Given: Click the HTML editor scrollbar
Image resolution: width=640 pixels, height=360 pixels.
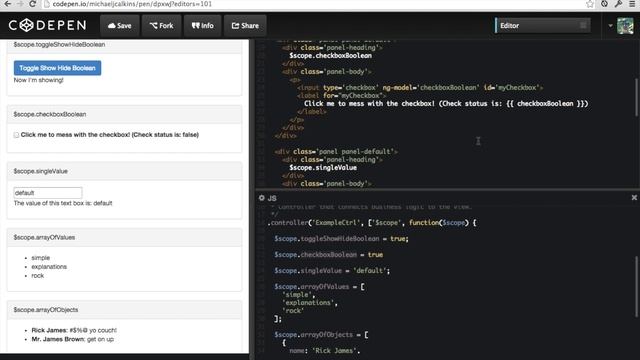Looking at the screenshot, I should [636, 98].
